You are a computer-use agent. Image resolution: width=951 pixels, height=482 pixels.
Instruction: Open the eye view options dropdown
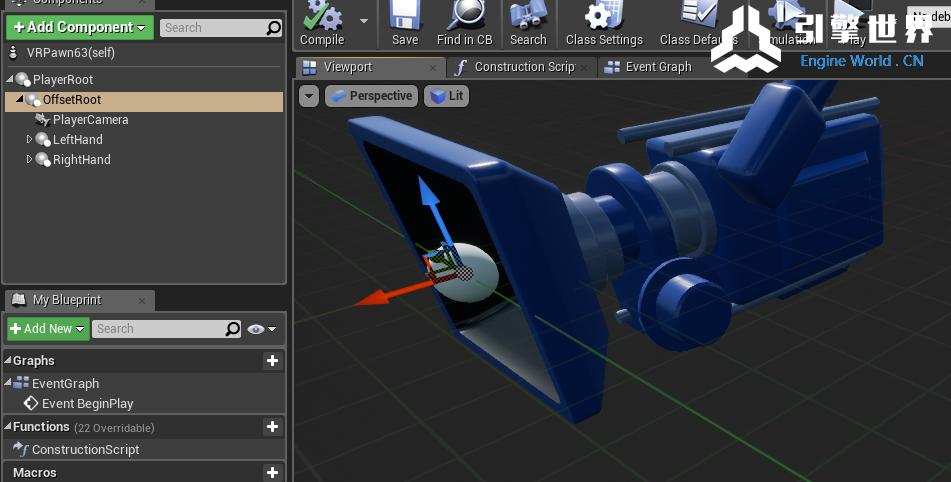click(x=262, y=329)
